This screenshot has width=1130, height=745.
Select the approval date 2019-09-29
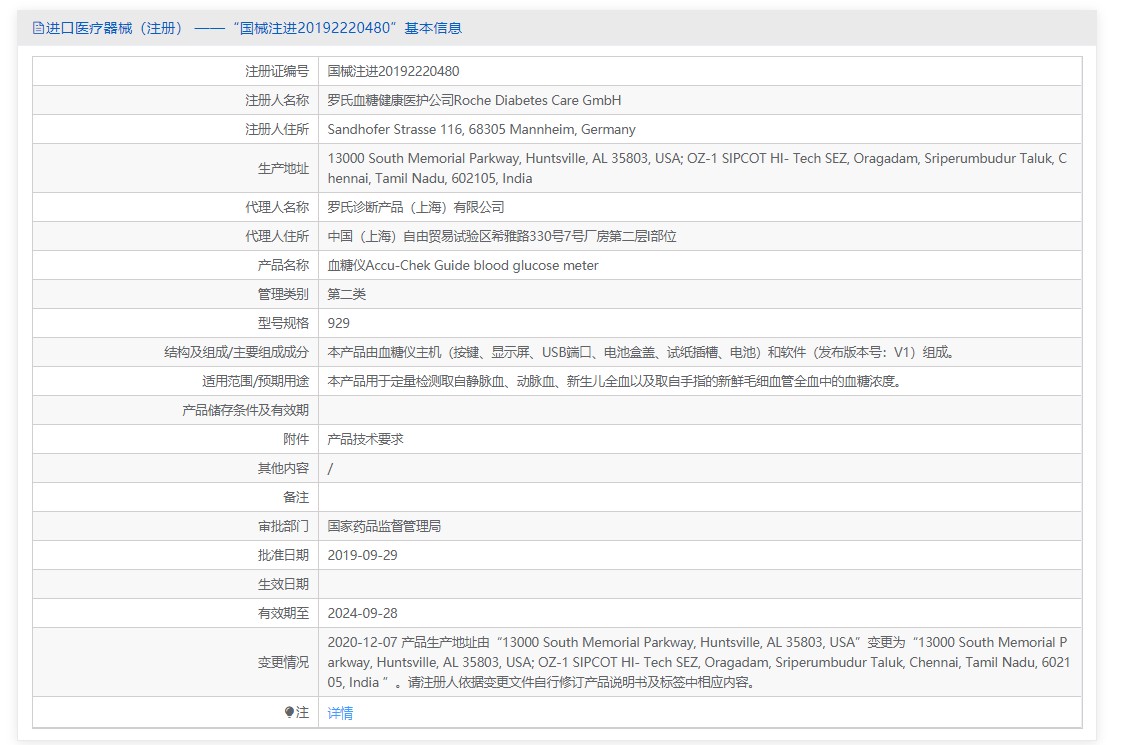362,555
